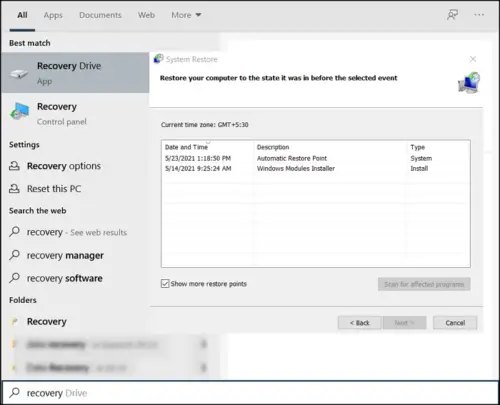
Task: Click the Back button
Action: pos(359,323)
